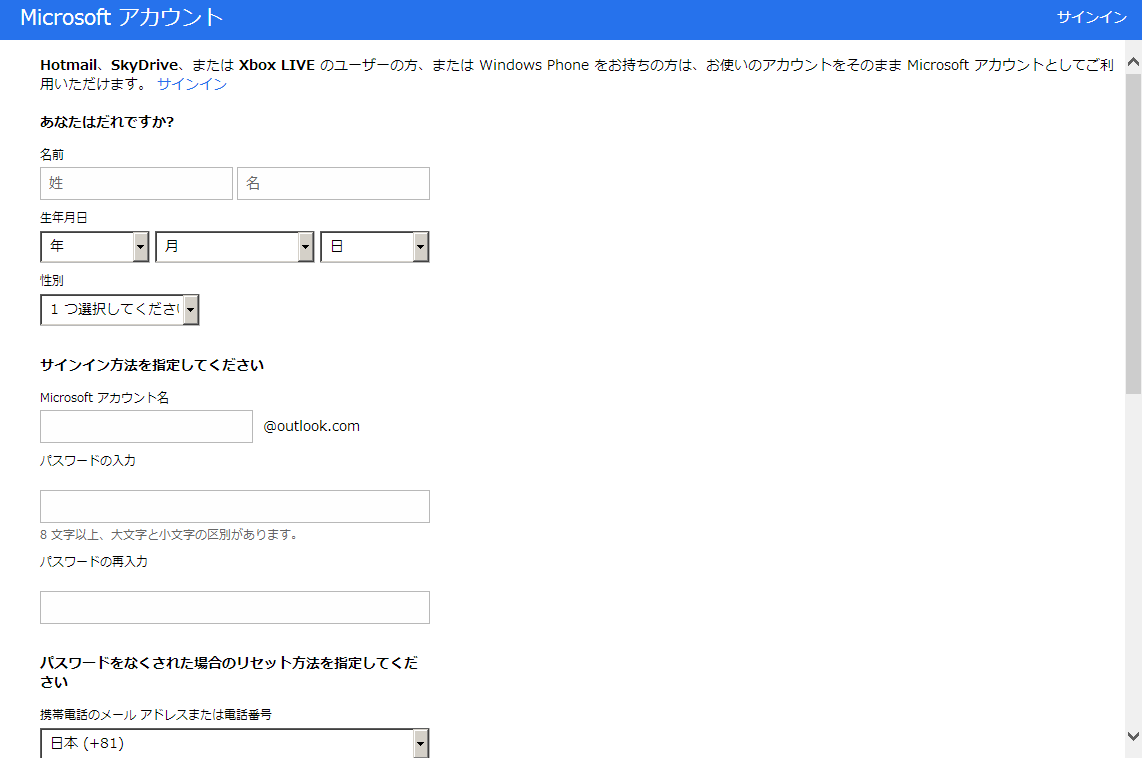Click the @outlook.com domain text
Viewport: 1142px width, 758px height.
tap(311, 427)
